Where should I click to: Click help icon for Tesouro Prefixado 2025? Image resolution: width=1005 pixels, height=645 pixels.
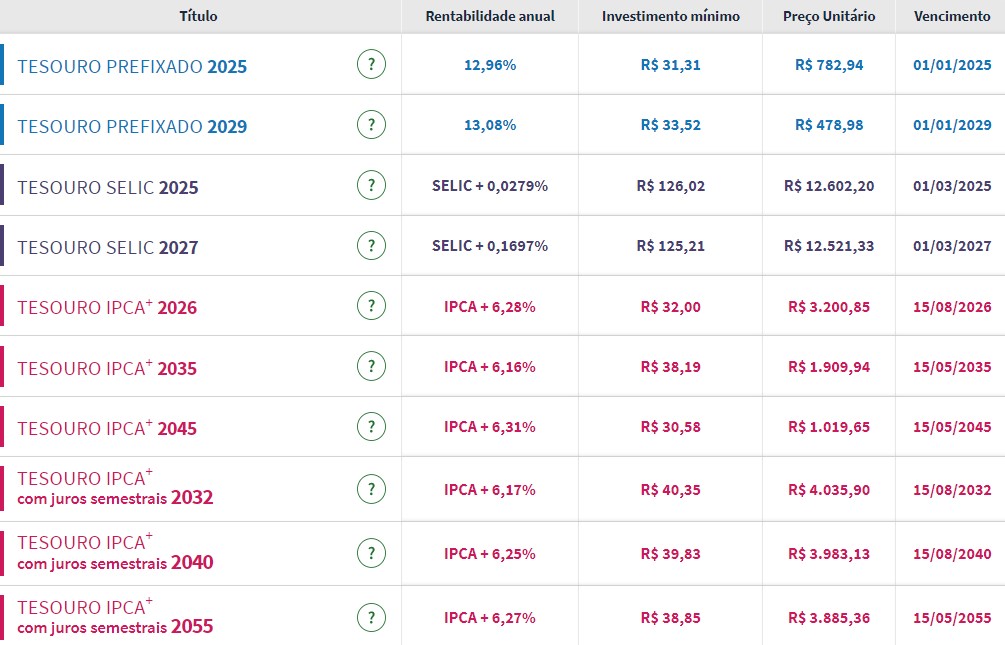pyautogui.click(x=371, y=65)
